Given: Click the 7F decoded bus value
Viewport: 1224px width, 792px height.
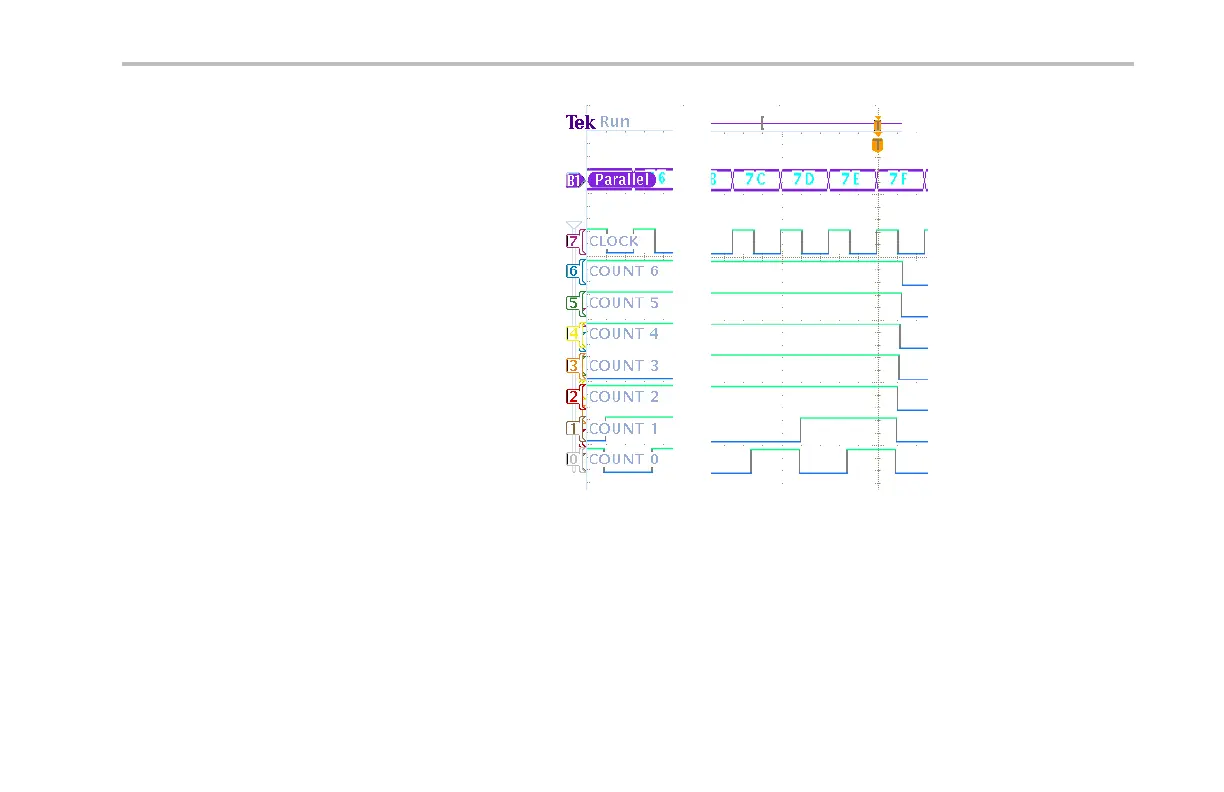Looking at the screenshot, I should (x=898, y=180).
